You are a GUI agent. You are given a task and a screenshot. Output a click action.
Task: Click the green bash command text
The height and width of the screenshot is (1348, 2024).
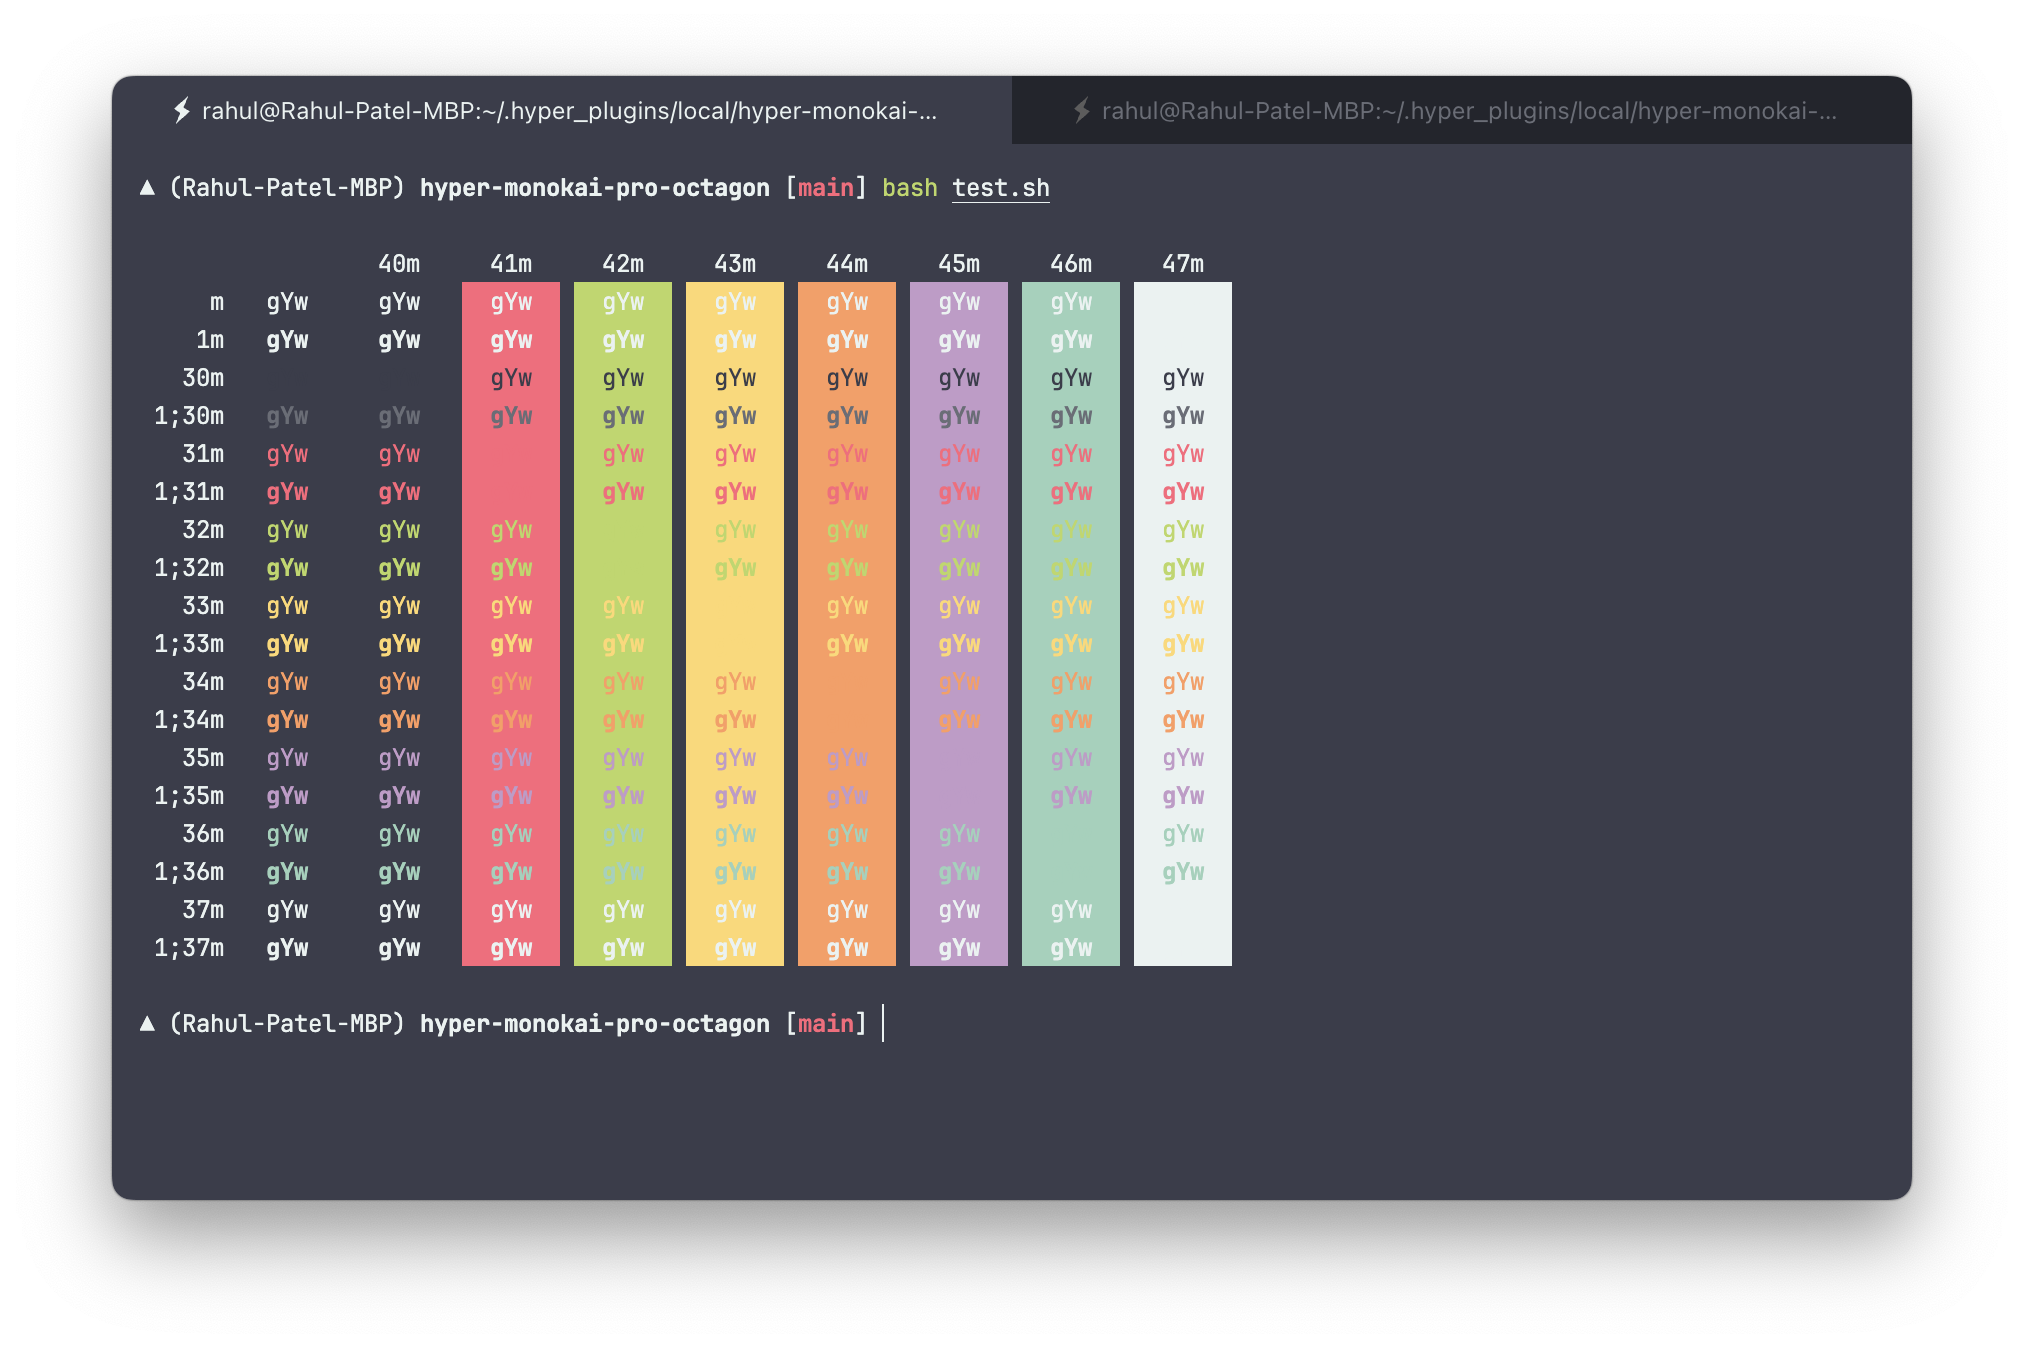click(x=909, y=188)
